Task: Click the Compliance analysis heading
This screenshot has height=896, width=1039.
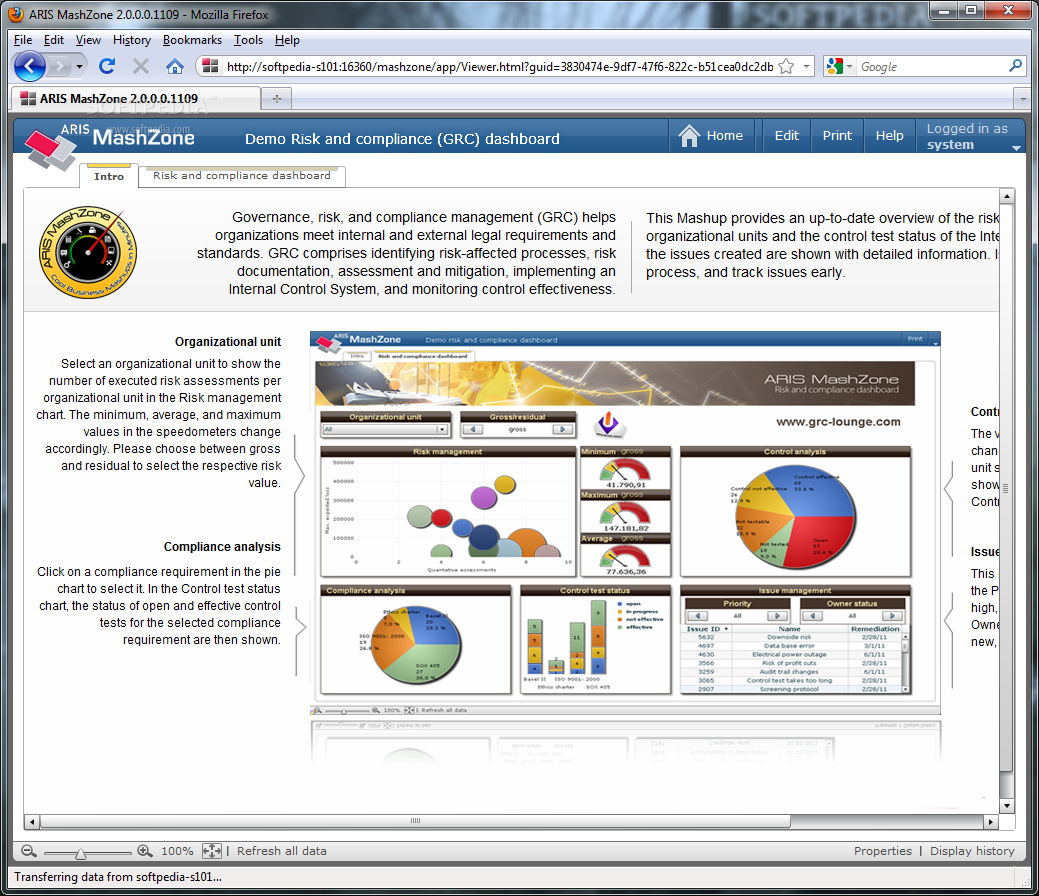Action: [222, 547]
